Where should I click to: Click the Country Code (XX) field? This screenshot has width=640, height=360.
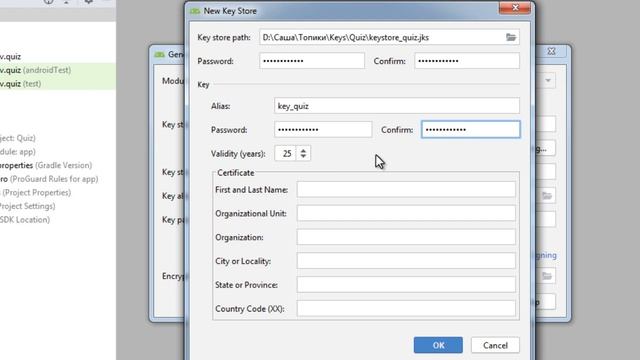pos(406,309)
